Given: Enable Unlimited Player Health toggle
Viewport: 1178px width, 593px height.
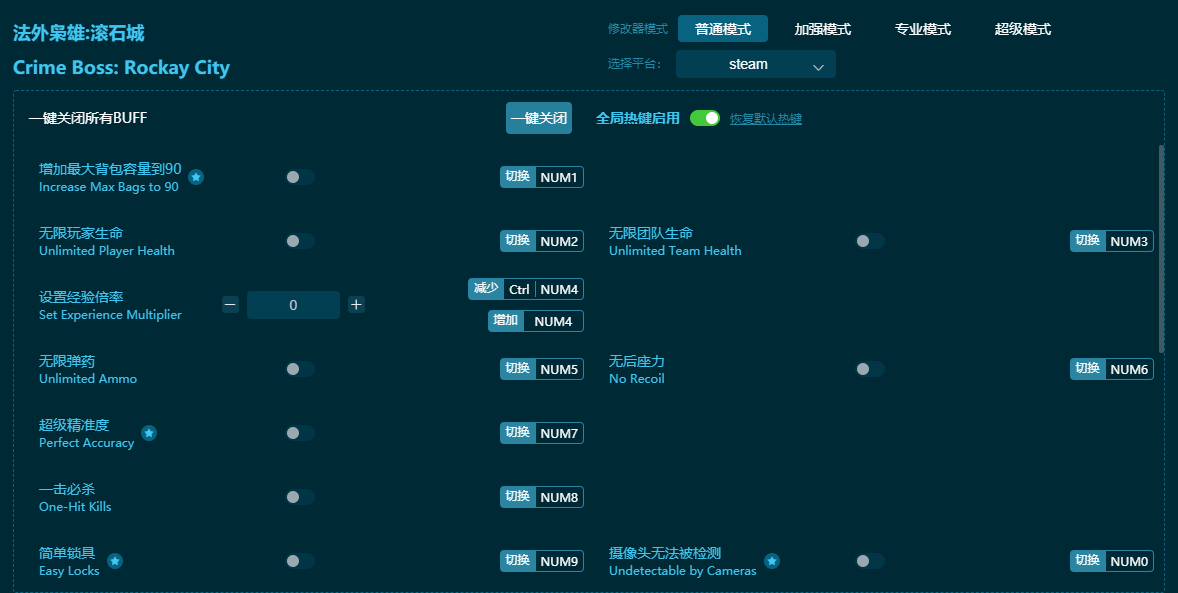Looking at the screenshot, I should coord(299,241).
